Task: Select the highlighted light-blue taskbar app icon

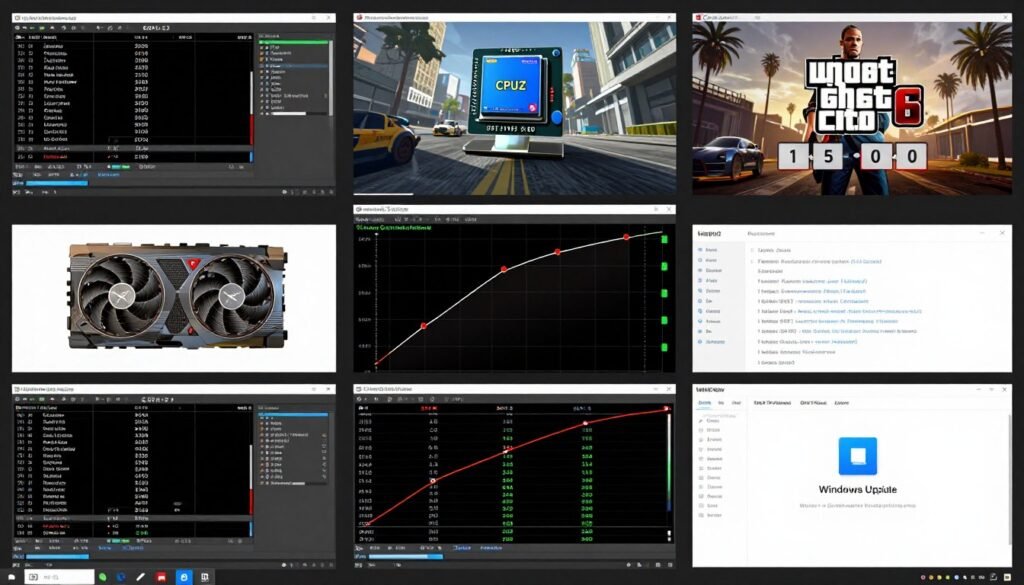Action: click(x=184, y=577)
